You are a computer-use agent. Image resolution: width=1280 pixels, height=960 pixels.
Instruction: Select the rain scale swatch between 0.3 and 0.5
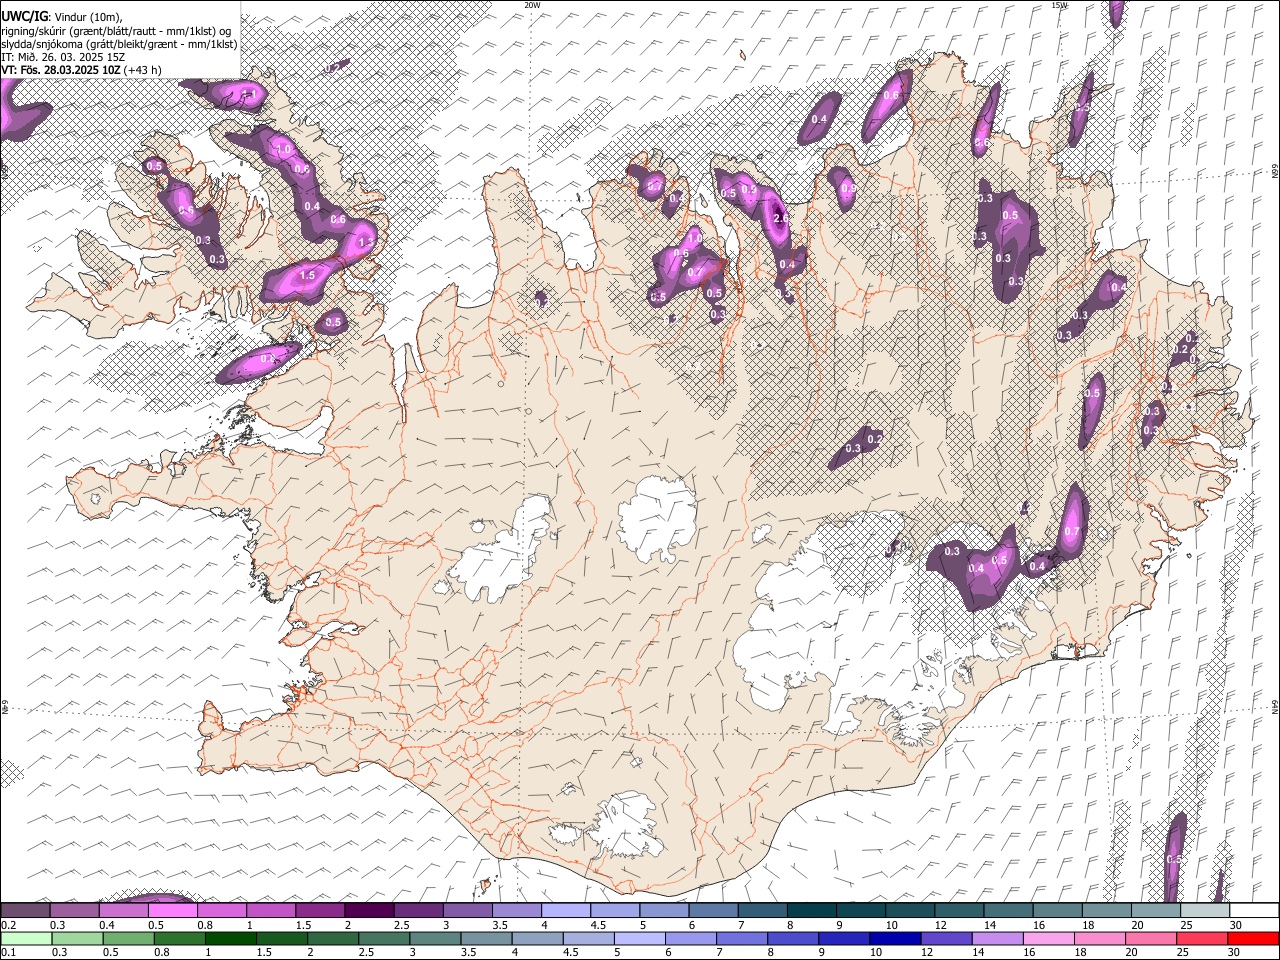point(77,938)
